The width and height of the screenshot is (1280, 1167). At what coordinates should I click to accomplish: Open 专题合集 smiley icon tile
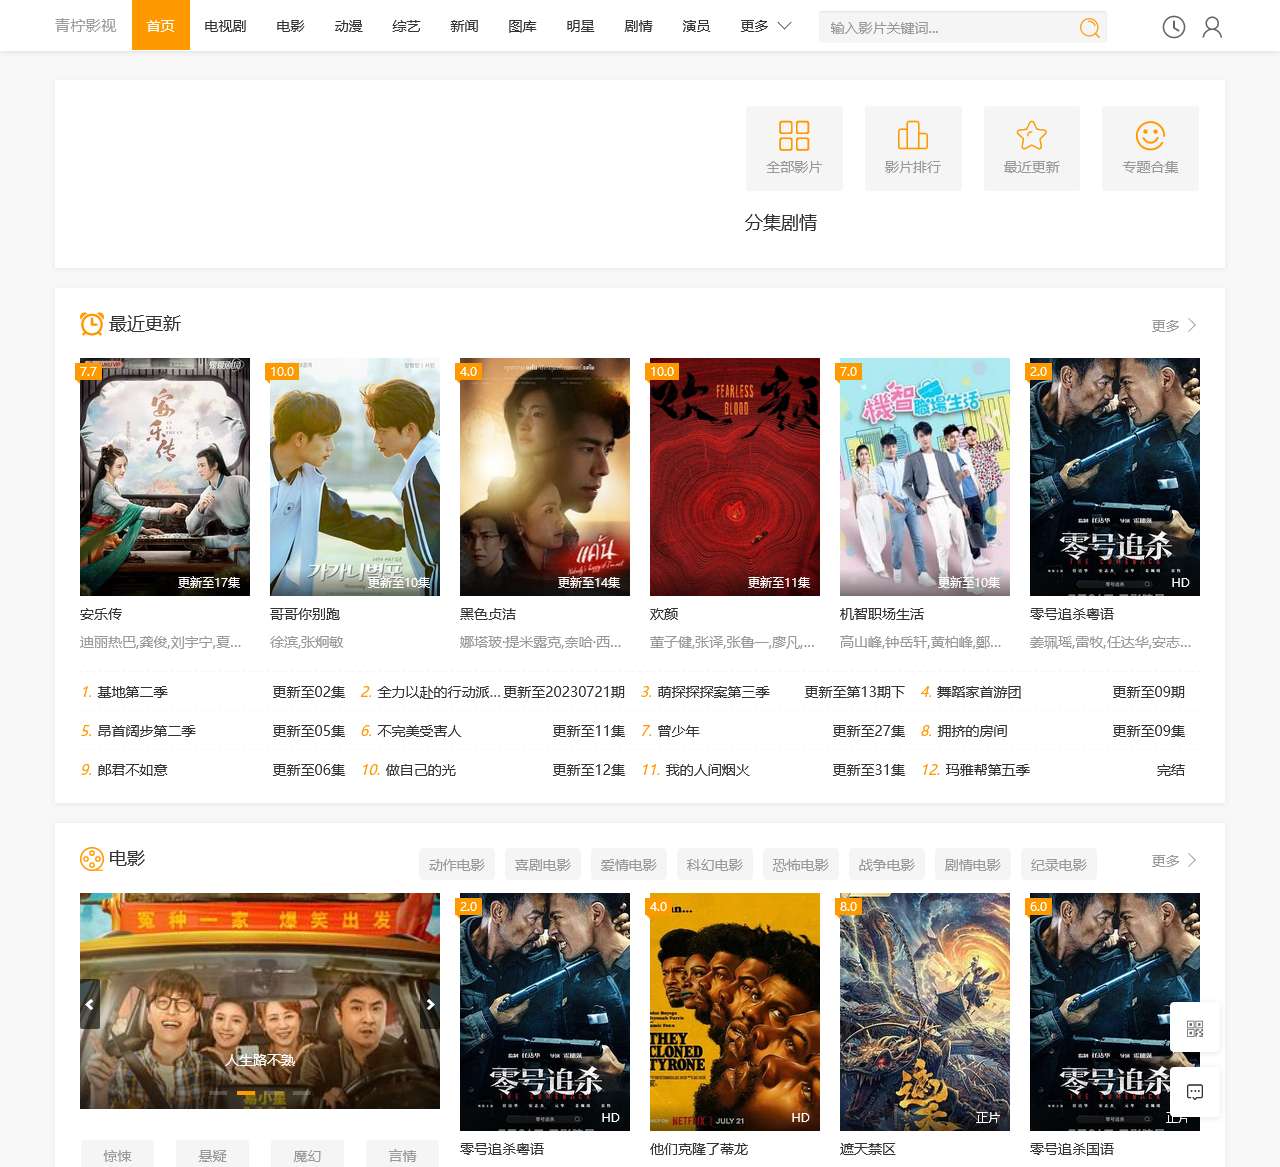point(1151,148)
